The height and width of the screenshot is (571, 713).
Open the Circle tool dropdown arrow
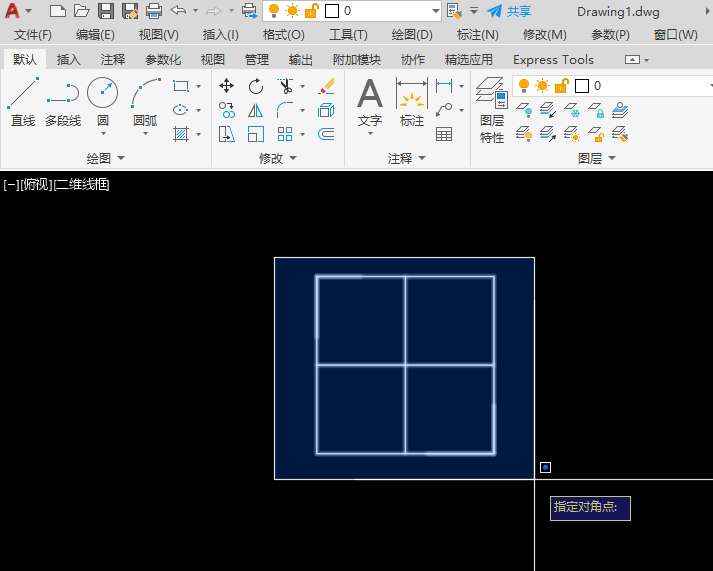pyautogui.click(x=103, y=134)
